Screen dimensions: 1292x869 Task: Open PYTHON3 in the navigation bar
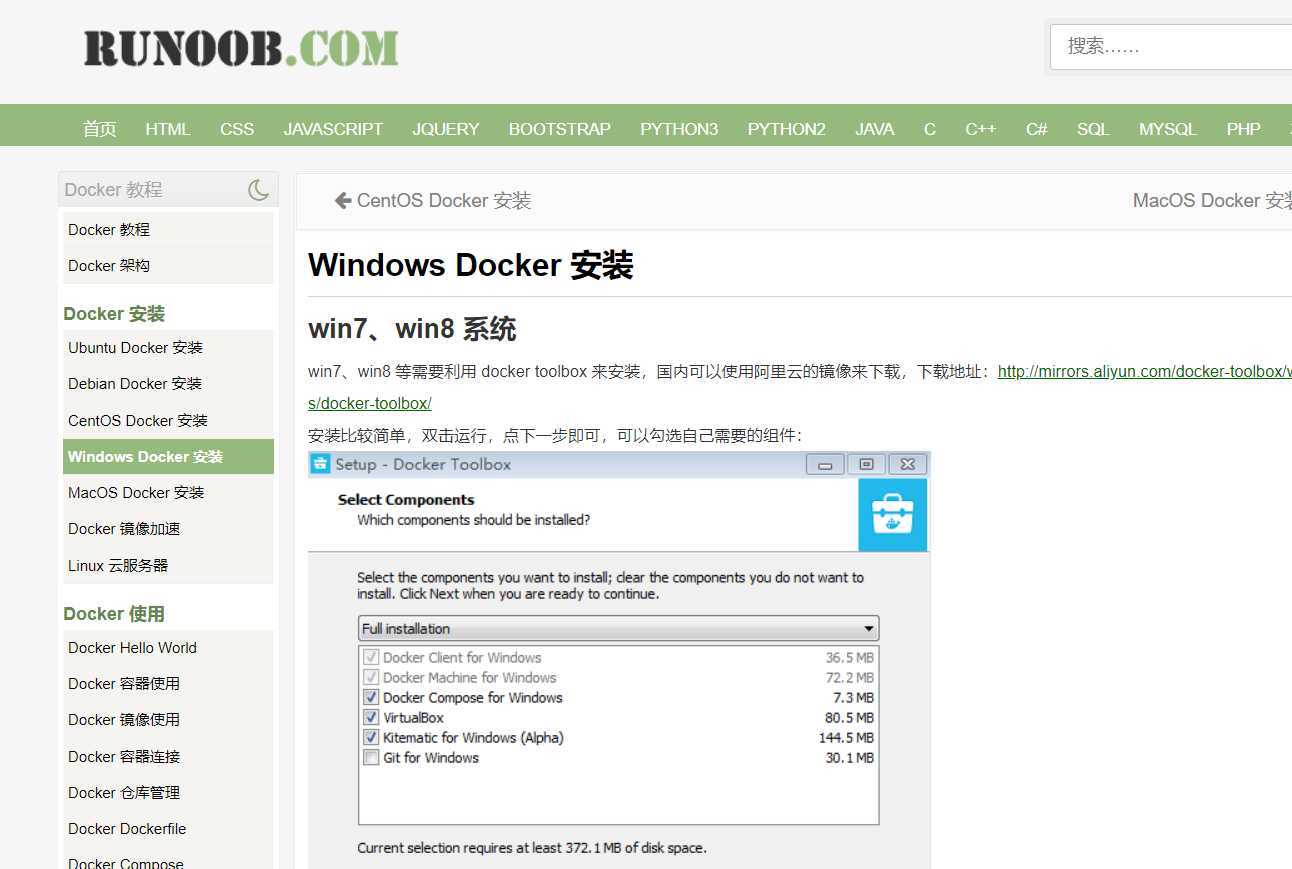click(679, 129)
